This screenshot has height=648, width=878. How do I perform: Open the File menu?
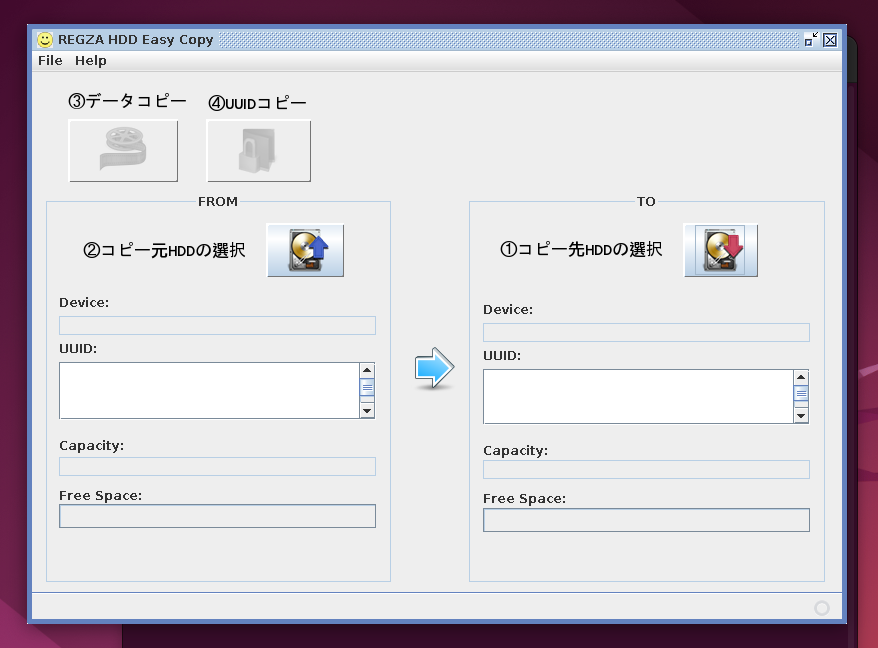50,61
